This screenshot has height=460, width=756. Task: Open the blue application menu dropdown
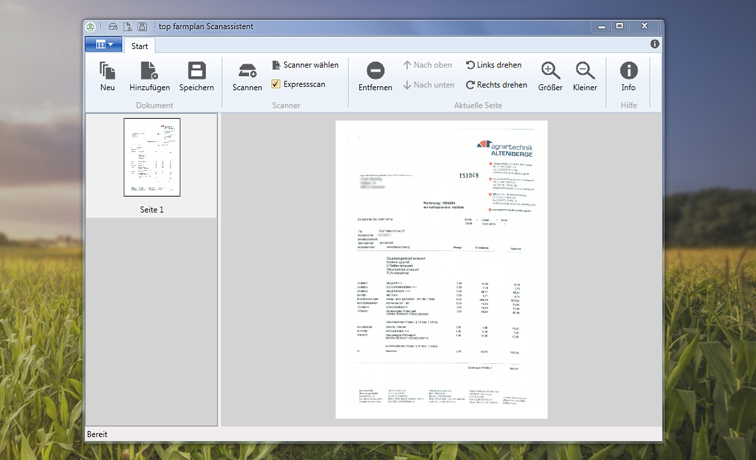pyautogui.click(x=104, y=45)
